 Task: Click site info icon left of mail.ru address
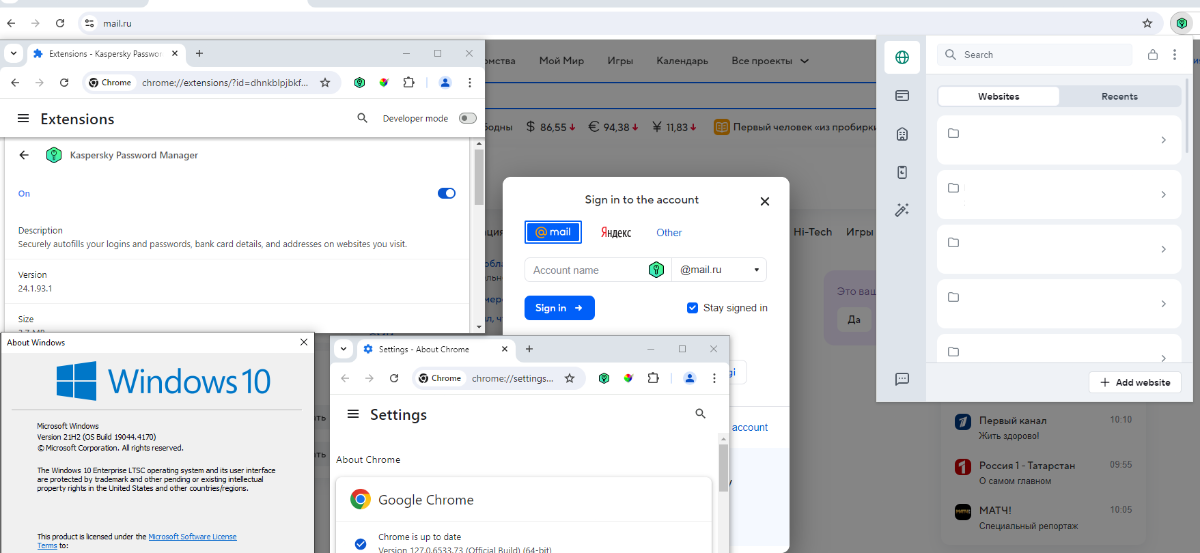(89, 22)
